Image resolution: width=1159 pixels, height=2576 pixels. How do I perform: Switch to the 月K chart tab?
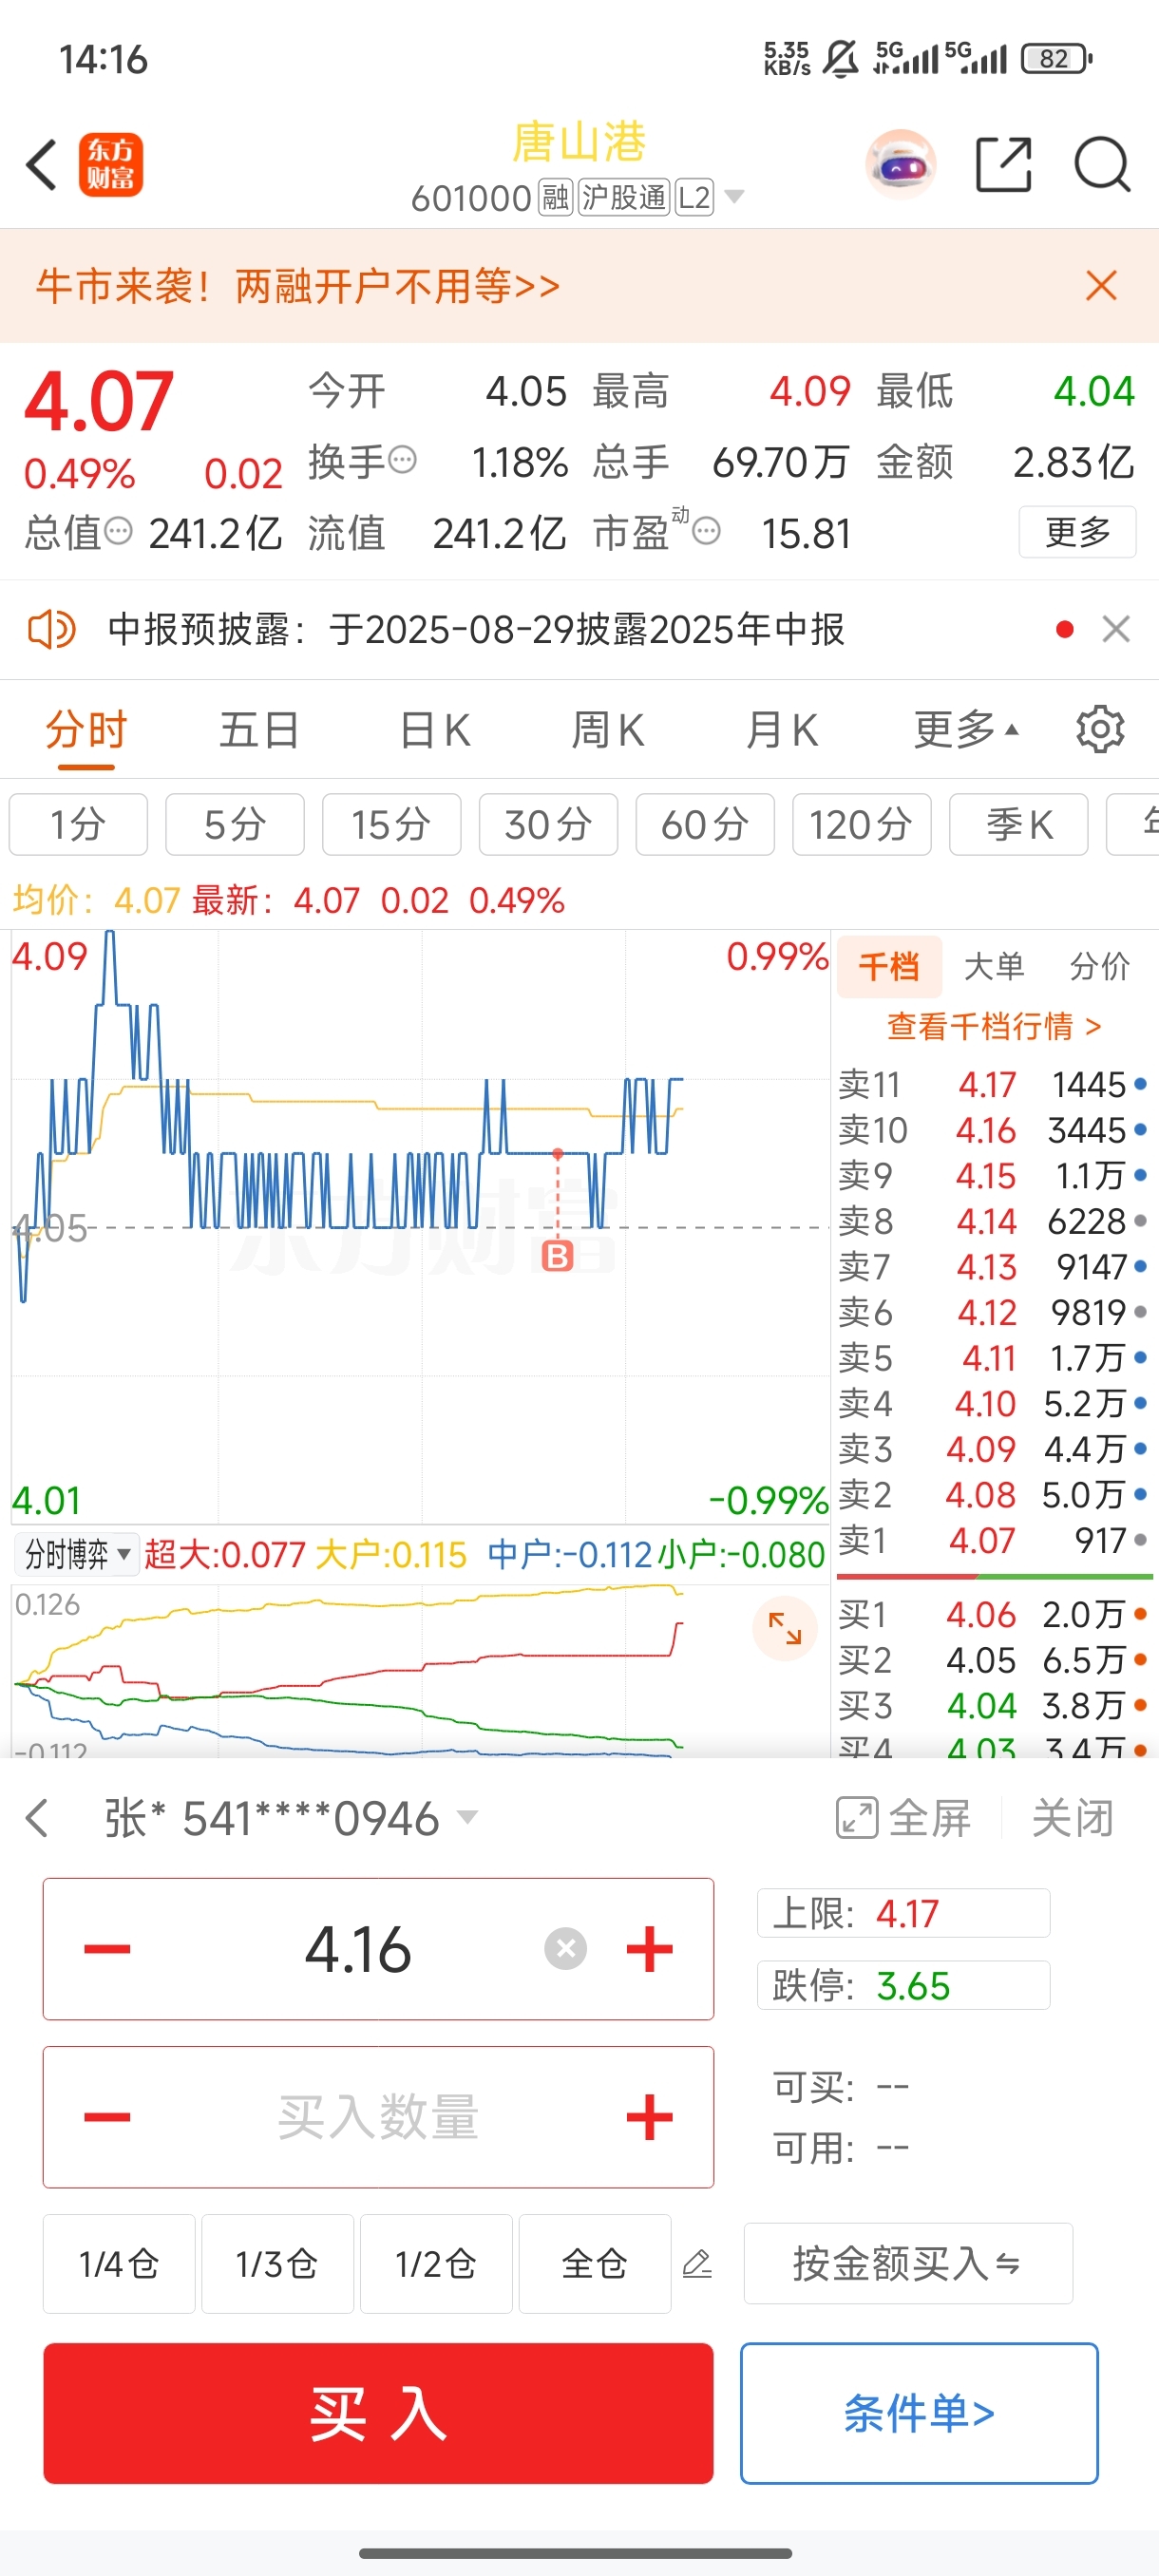[782, 730]
